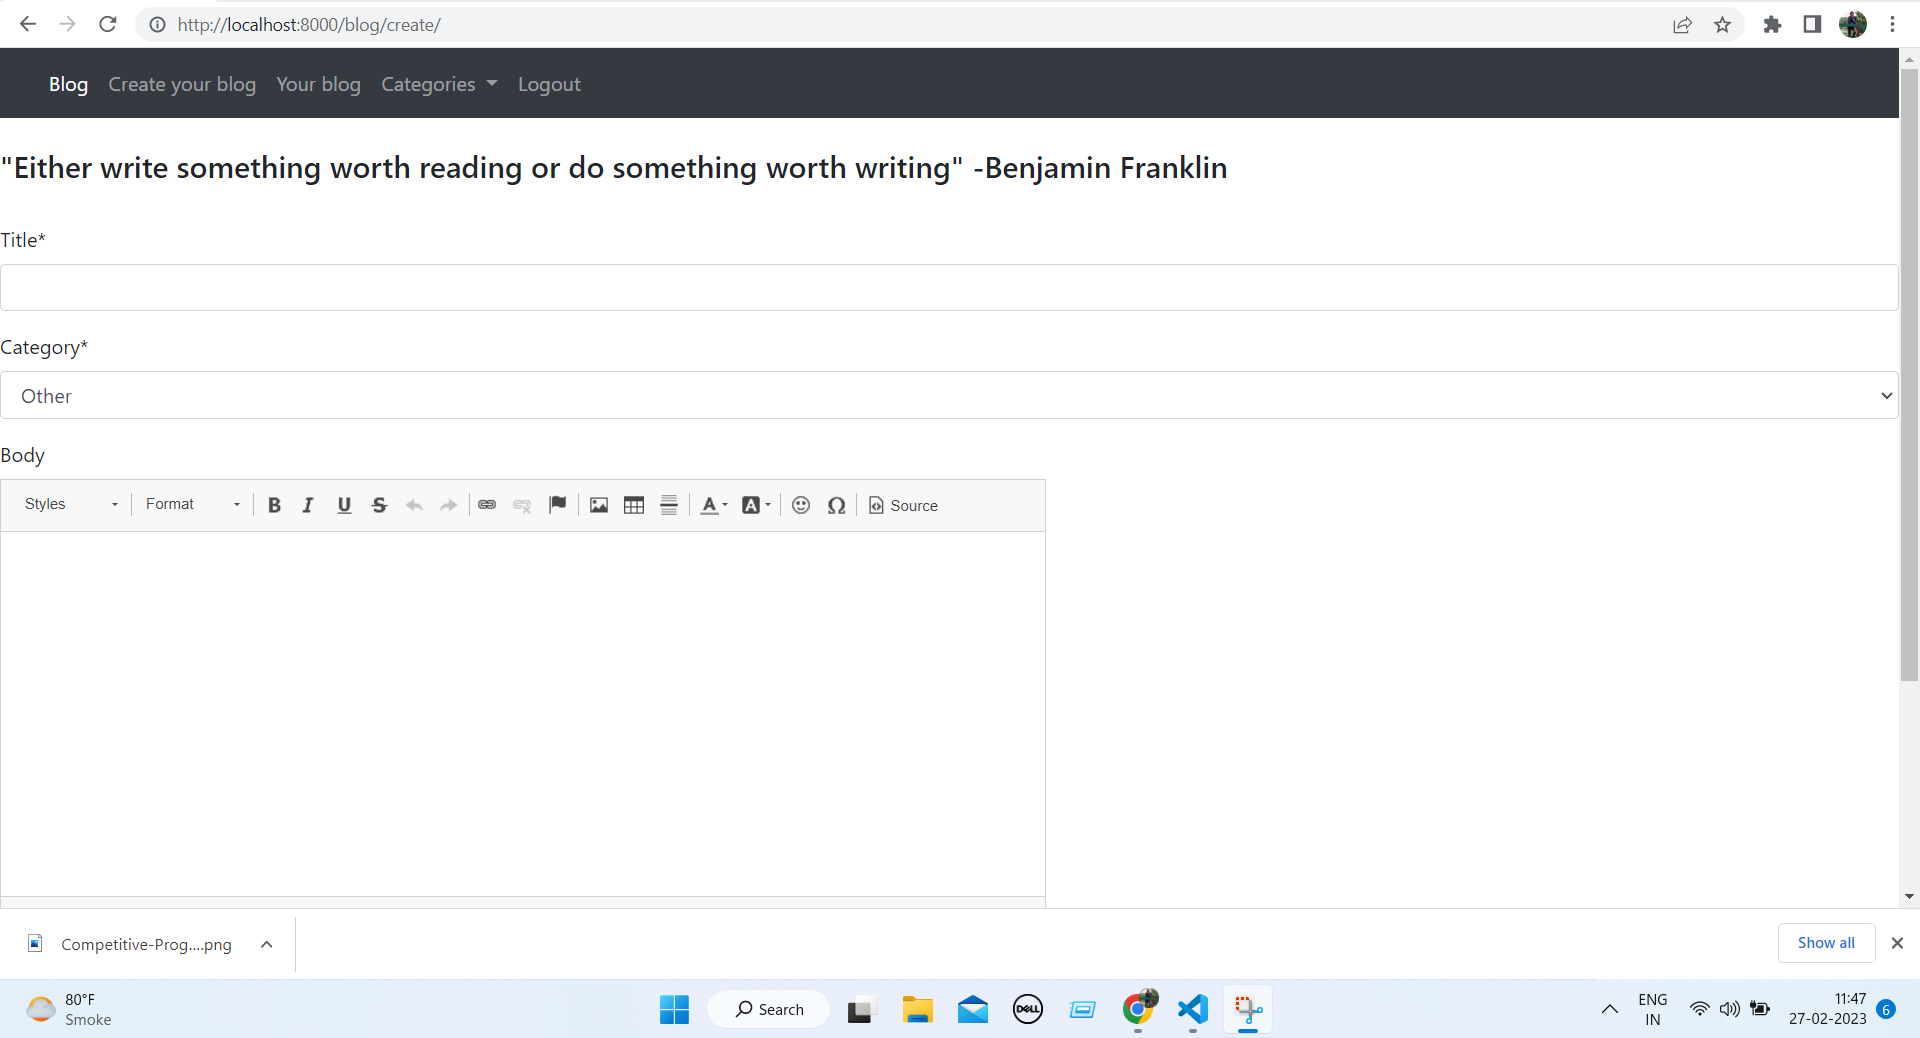Show hidden system tray icons
This screenshot has height=1038, width=1920.
1609,1009
